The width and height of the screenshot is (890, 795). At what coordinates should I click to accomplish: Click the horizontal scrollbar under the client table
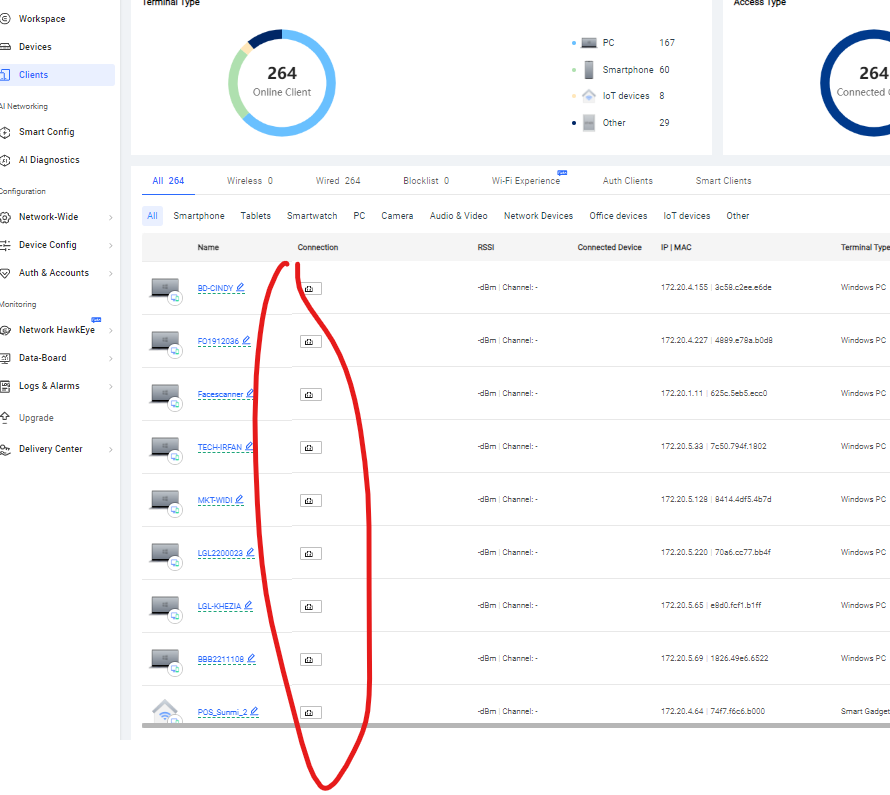[x=515, y=725]
